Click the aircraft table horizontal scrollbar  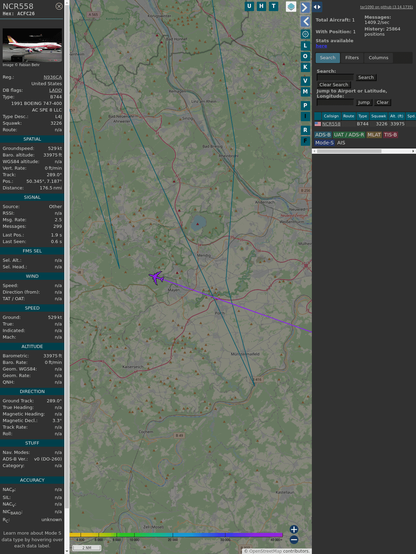(364, 151)
